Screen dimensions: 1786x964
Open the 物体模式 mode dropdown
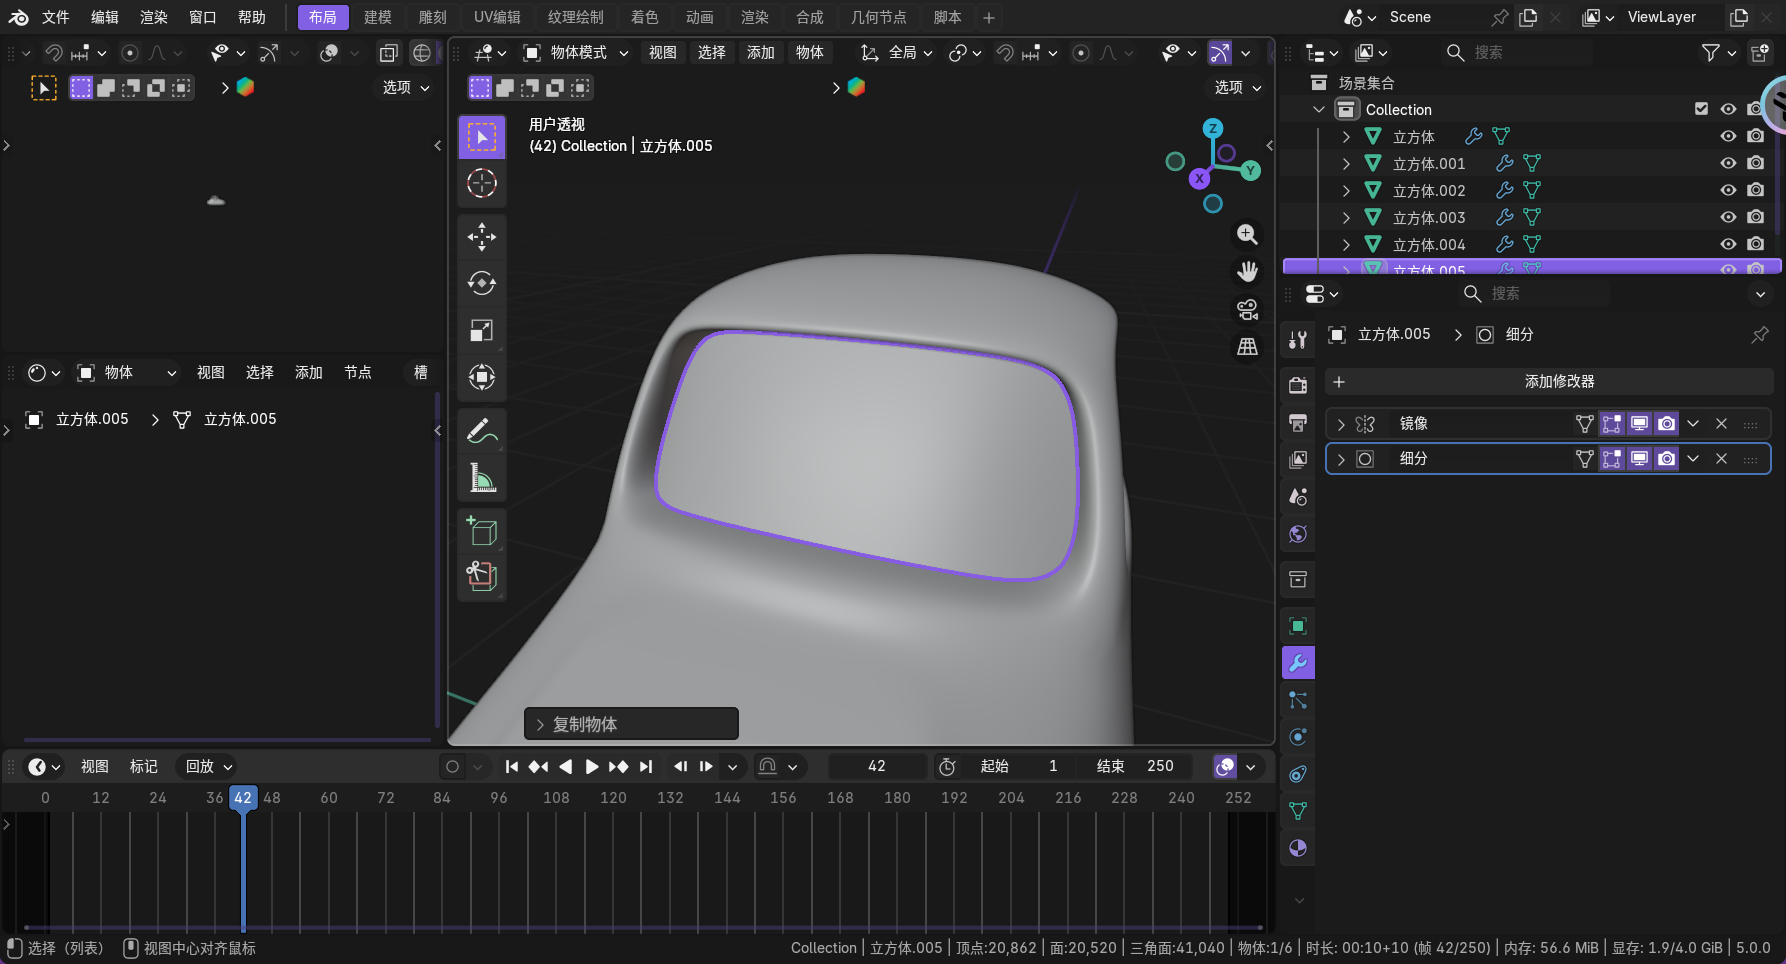(x=576, y=53)
